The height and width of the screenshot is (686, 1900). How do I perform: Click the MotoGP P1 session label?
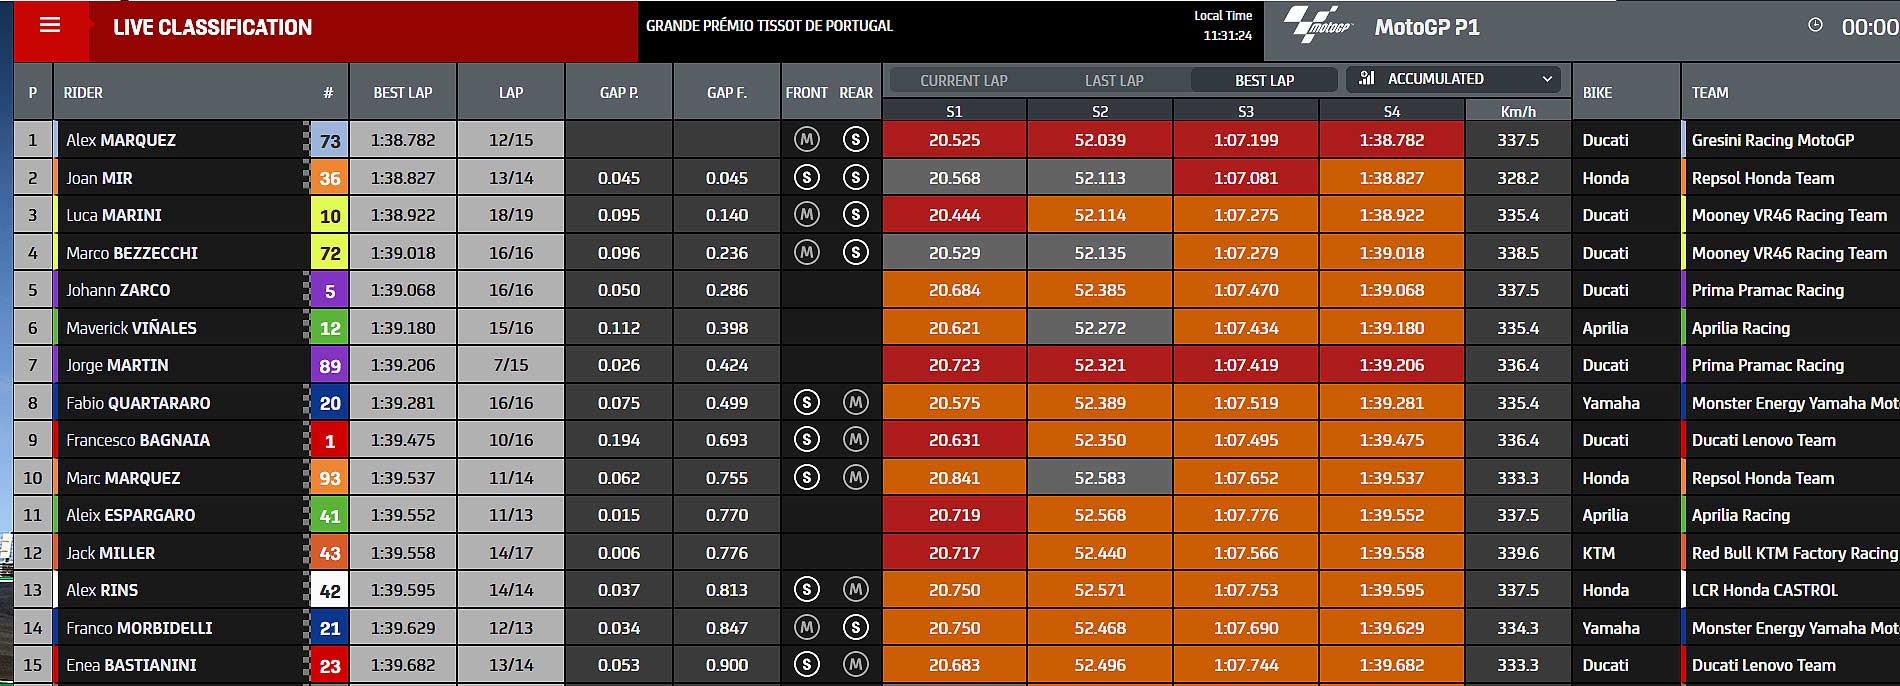point(1427,27)
